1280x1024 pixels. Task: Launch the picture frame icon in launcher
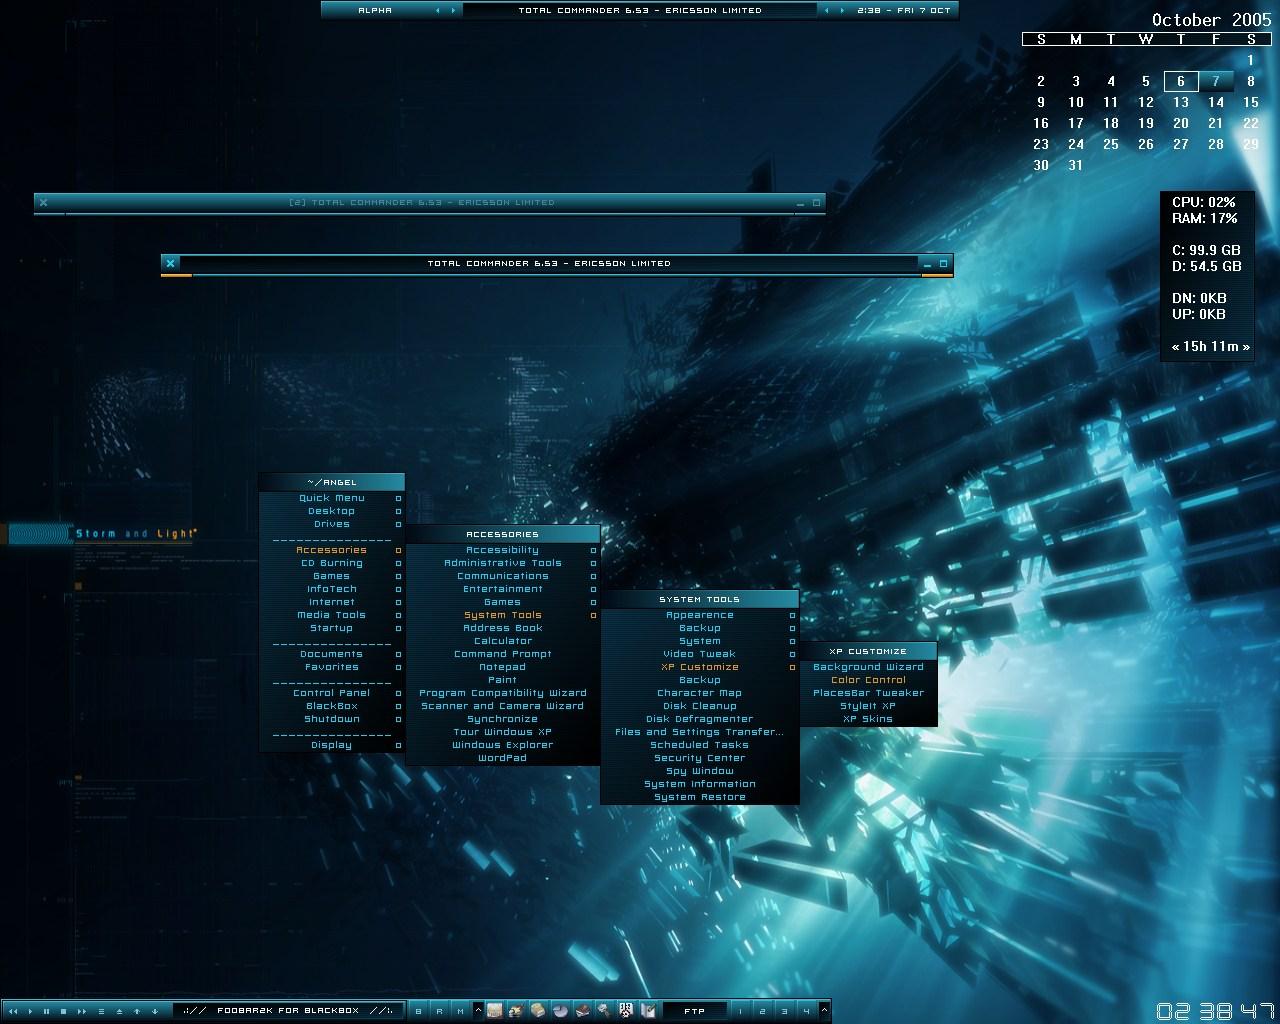point(494,1011)
